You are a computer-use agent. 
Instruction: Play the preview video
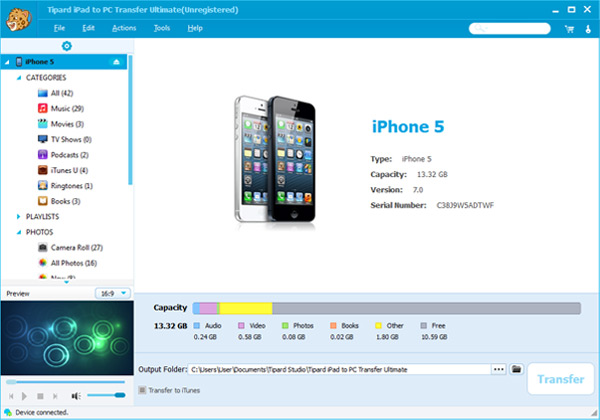pos(24,396)
